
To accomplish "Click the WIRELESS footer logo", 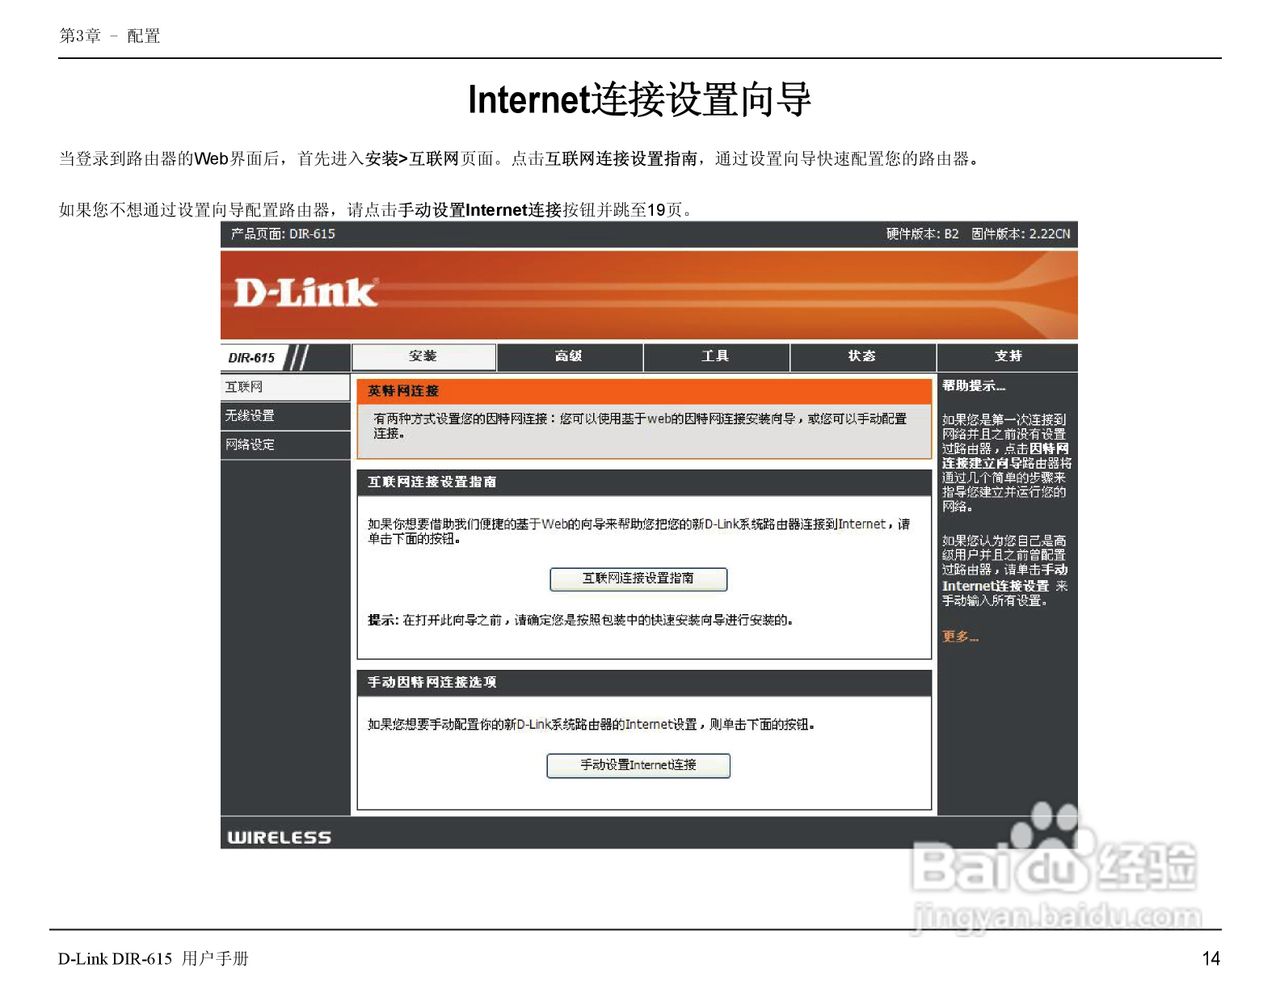I will pyautogui.click(x=279, y=837).
